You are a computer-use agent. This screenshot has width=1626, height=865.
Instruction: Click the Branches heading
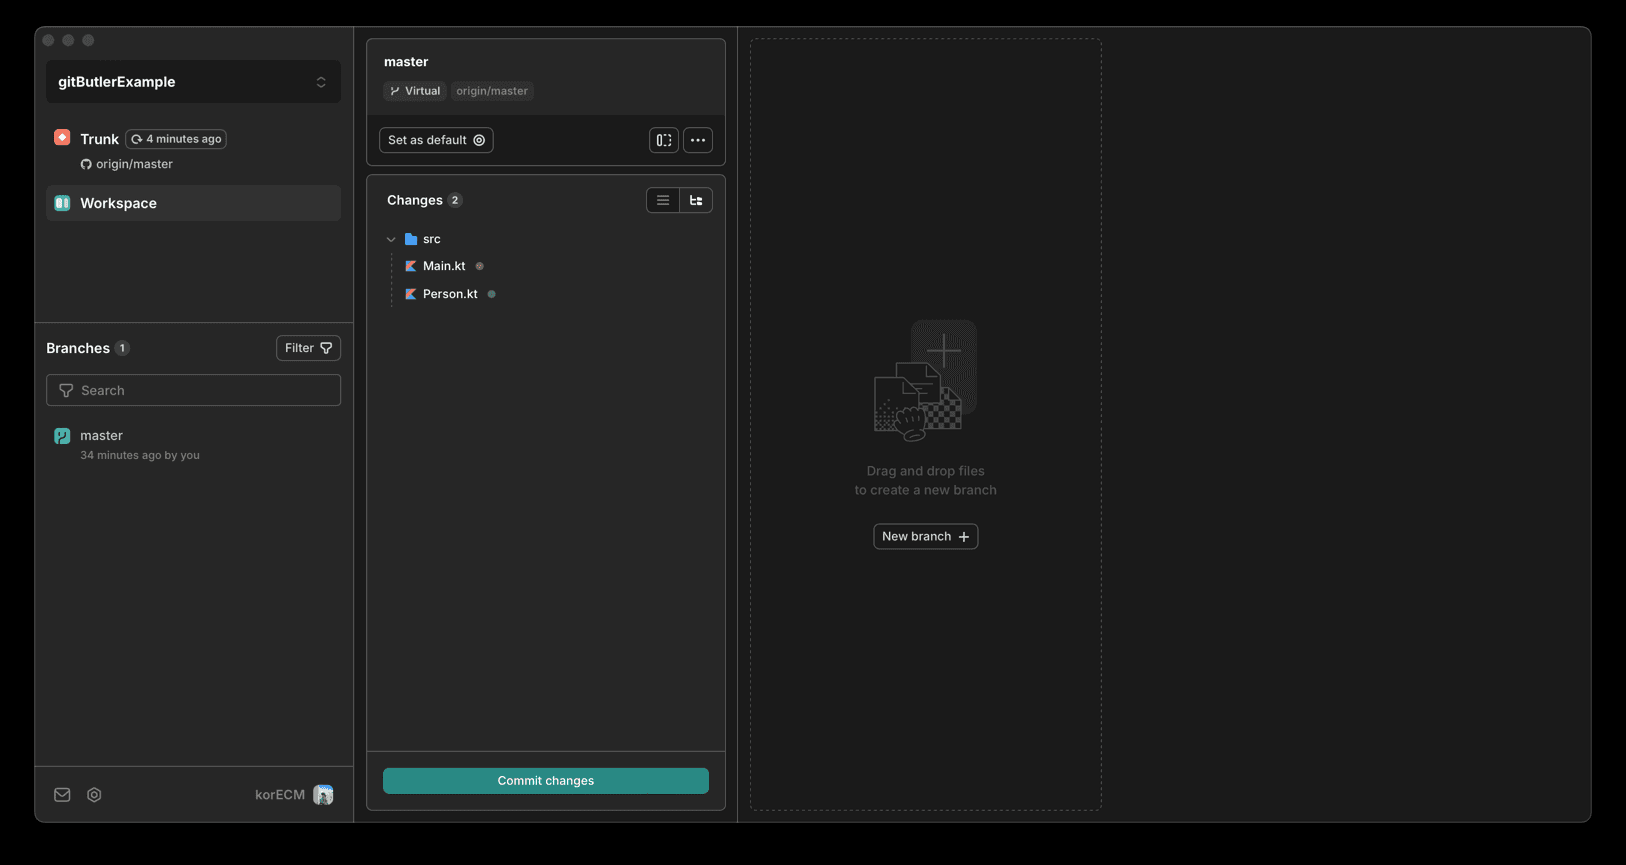coord(78,348)
